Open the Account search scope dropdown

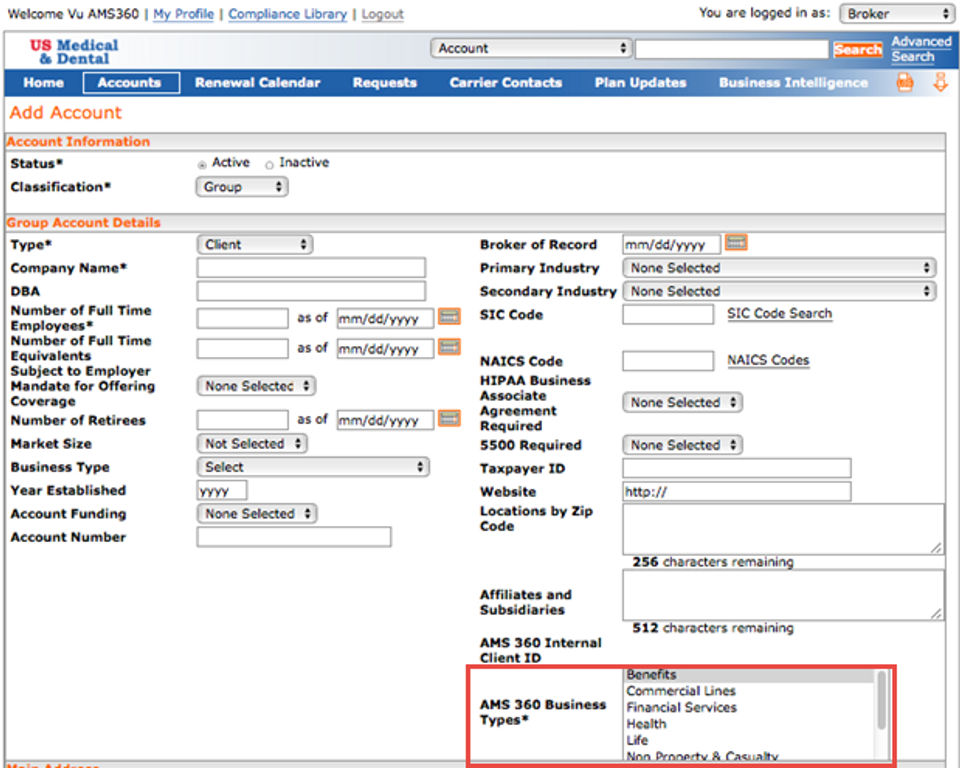coord(531,48)
